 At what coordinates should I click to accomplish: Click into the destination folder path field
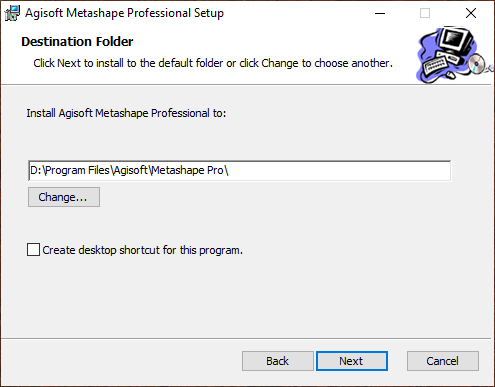pos(239,171)
